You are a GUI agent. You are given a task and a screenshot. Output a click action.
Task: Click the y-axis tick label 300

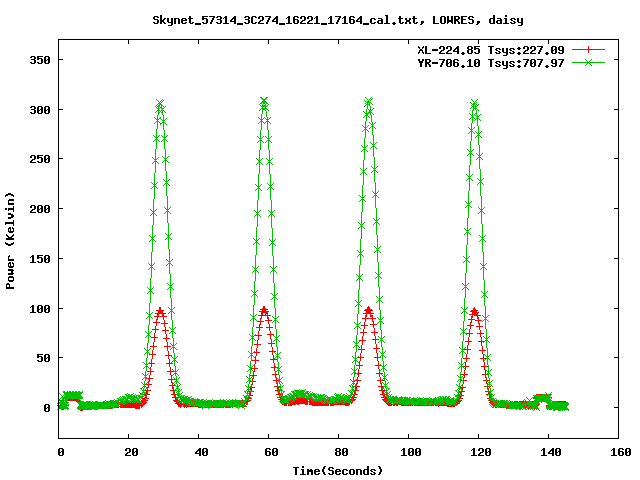pyautogui.click(x=40, y=110)
